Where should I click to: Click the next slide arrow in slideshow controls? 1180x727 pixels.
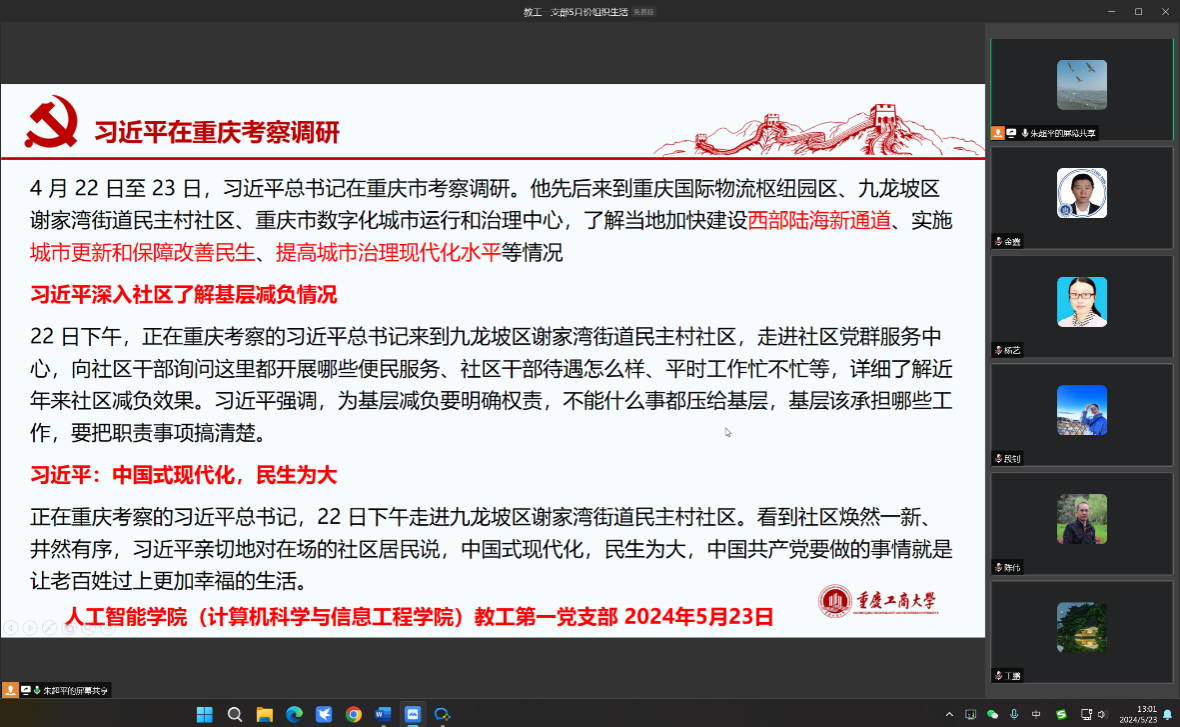(x=30, y=628)
